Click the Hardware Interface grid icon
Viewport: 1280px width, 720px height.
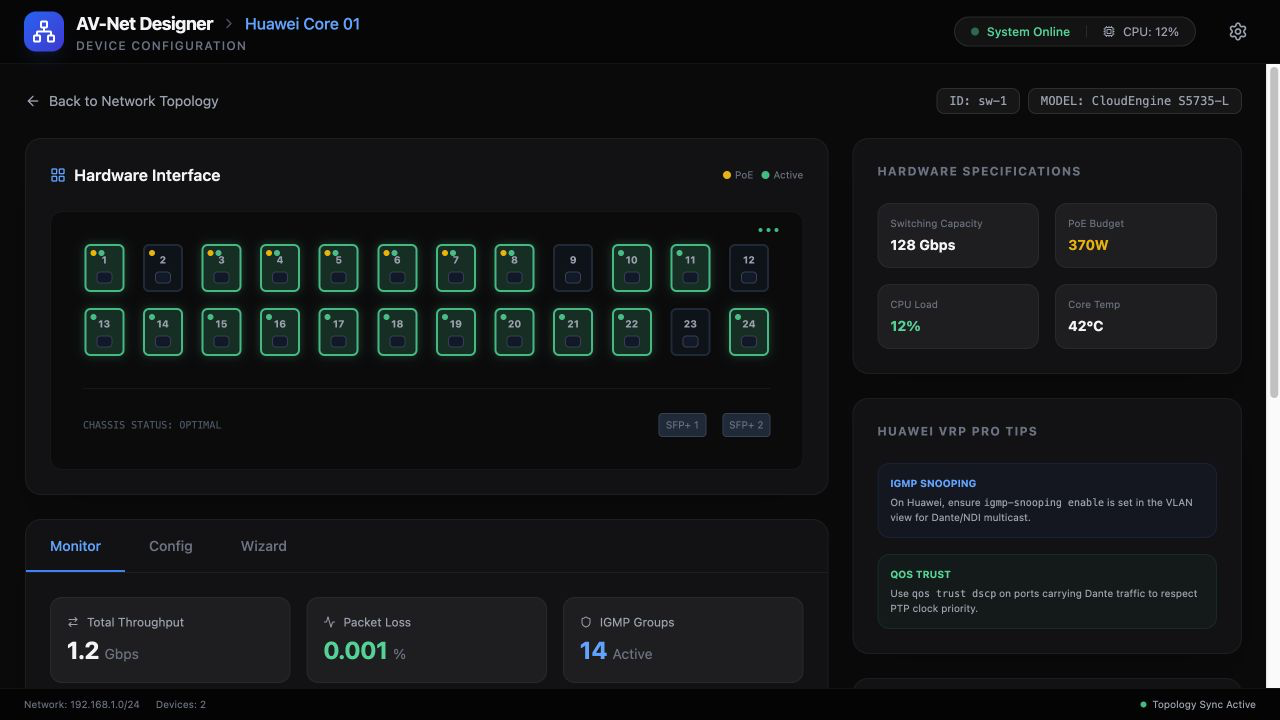click(x=58, y=175)
